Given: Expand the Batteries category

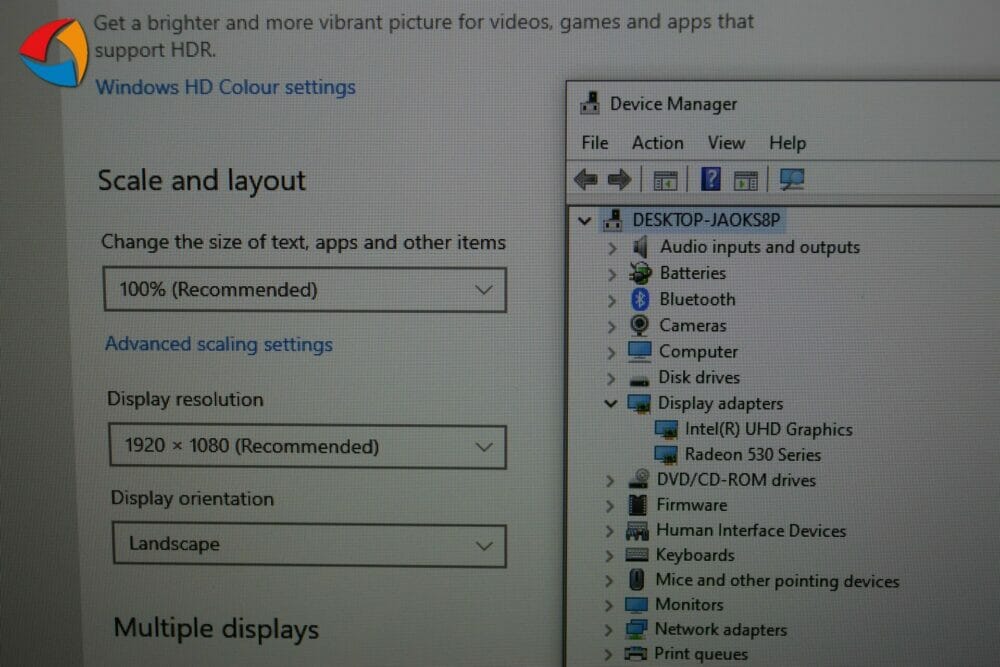Looking at the screenshot, I should tap(612, 274).
